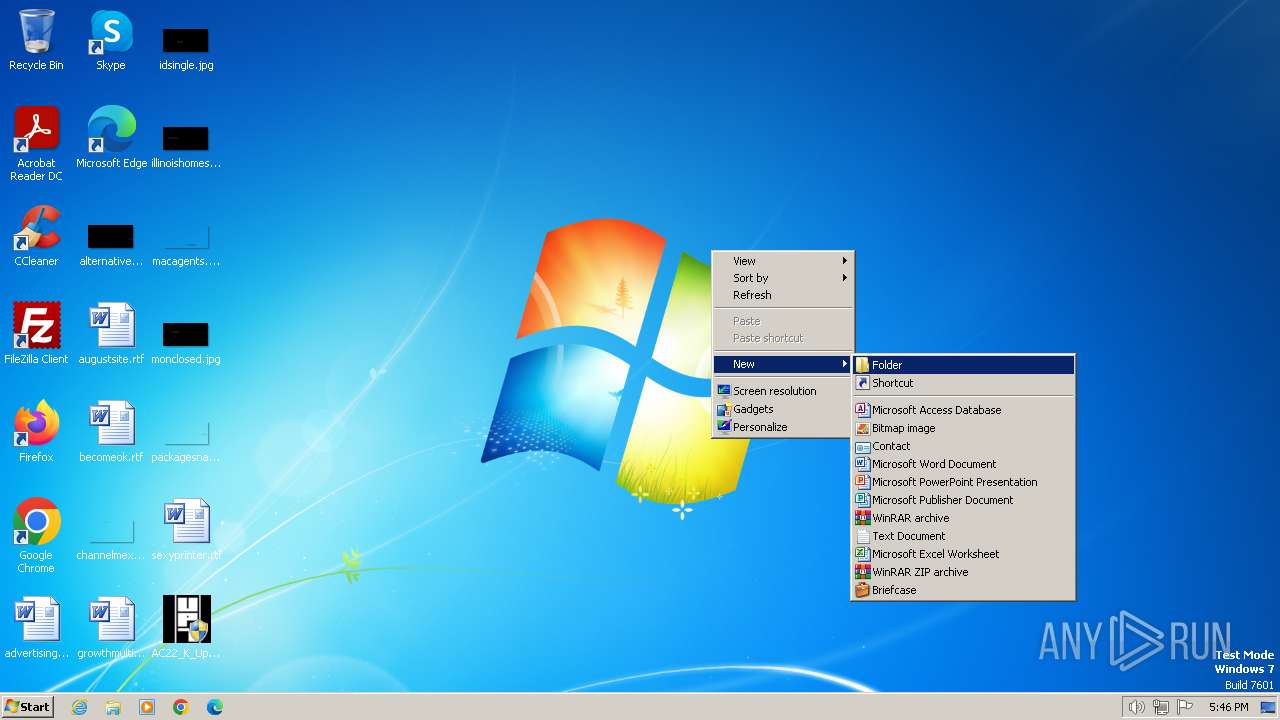Click the Firefox desktop shortcut
Image resolution: width=1280 pixels, height=720 pixels.
click(36, 432)
